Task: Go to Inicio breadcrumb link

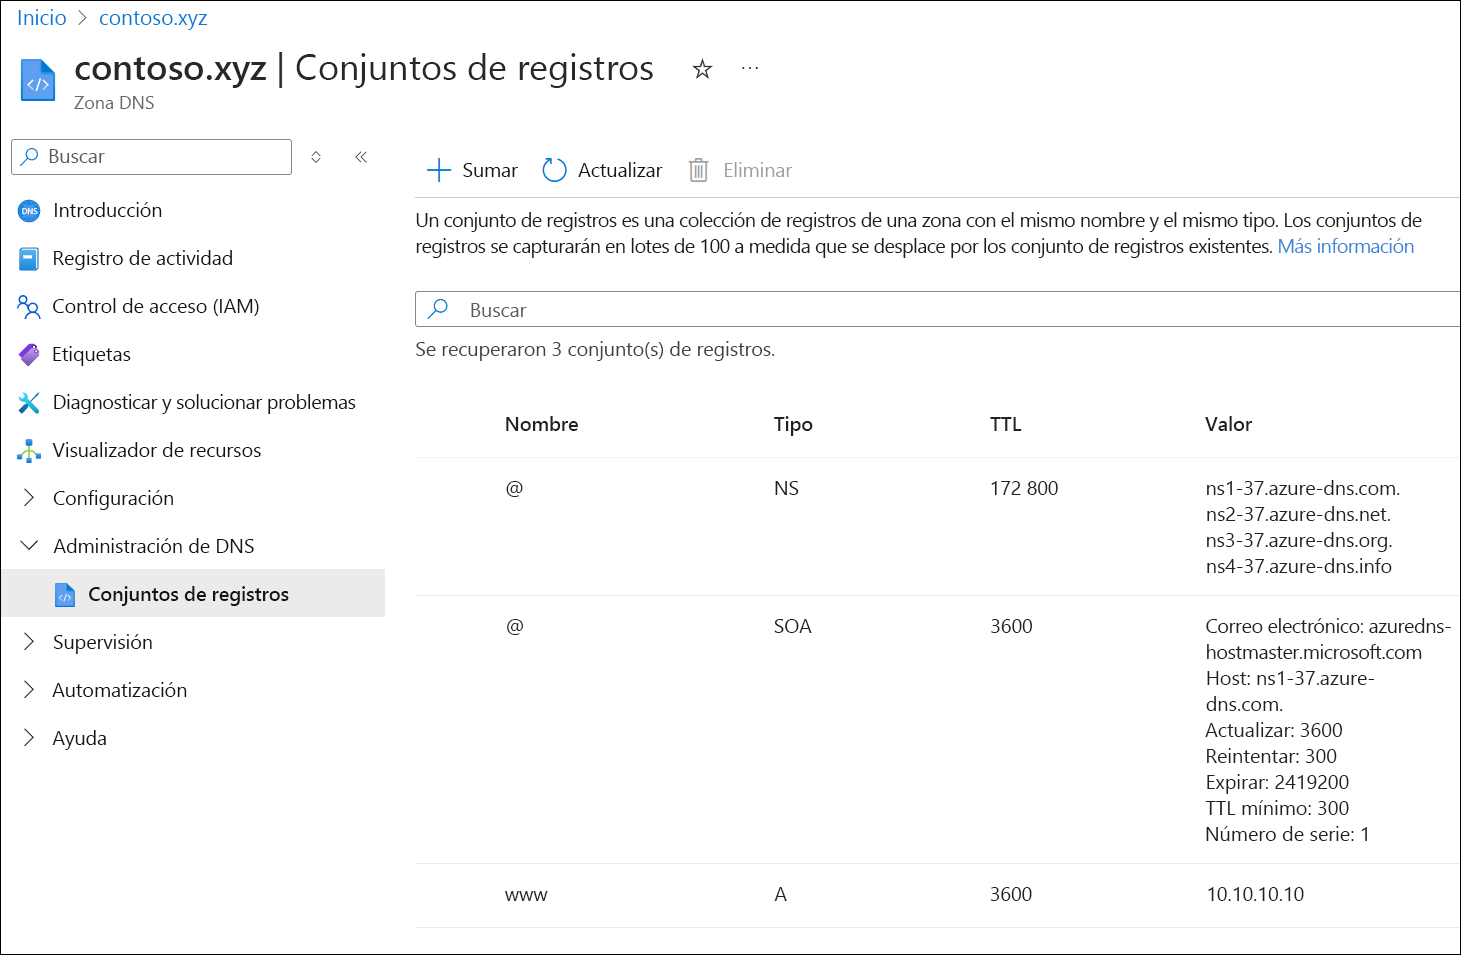Action: click(x=41, y=18)
